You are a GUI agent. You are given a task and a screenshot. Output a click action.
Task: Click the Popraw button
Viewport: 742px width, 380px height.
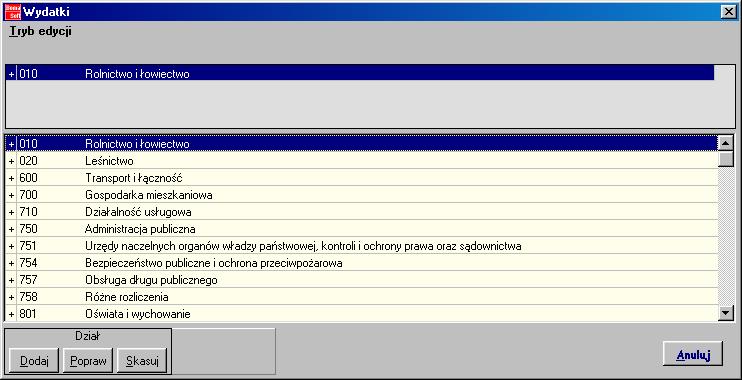[x=88, y=361]
